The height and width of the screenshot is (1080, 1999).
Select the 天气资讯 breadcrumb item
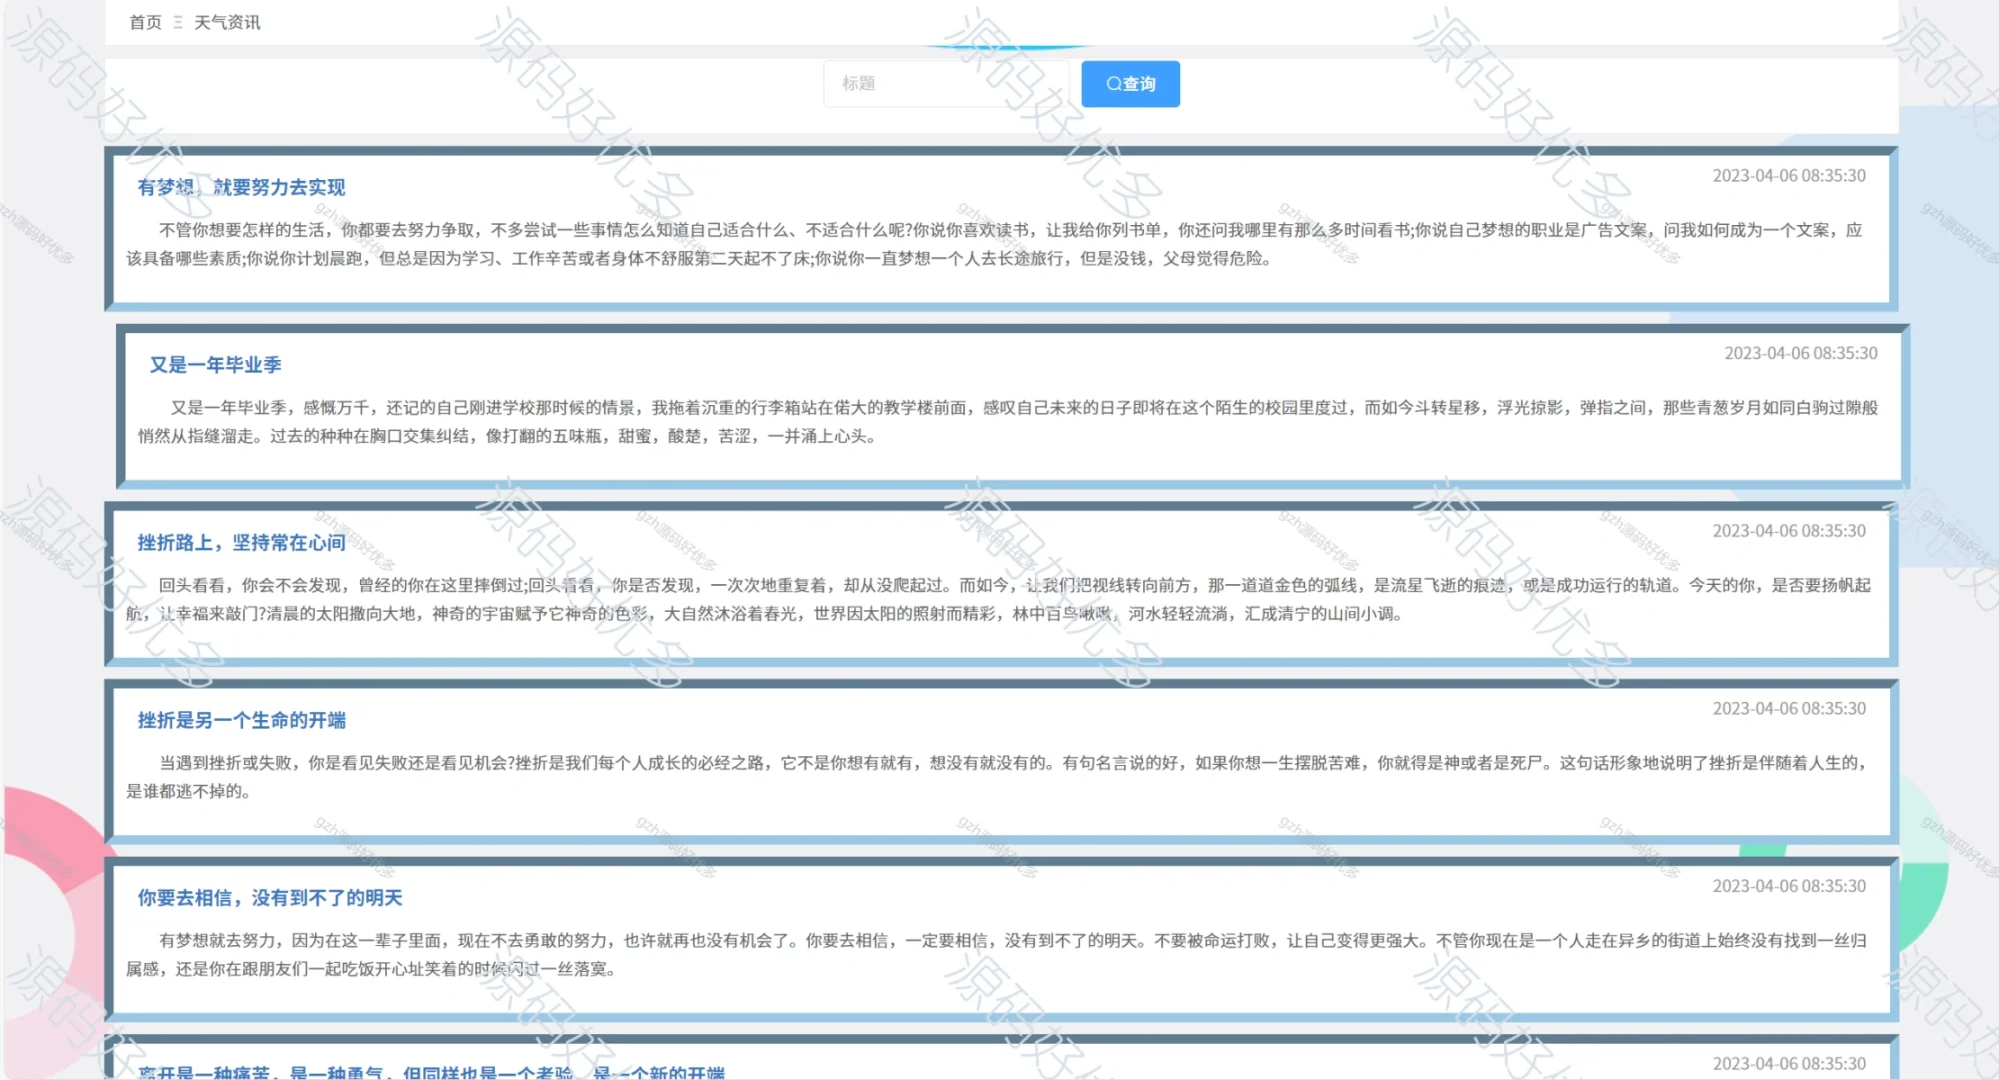pyautogui.click(x=226, y=21)
